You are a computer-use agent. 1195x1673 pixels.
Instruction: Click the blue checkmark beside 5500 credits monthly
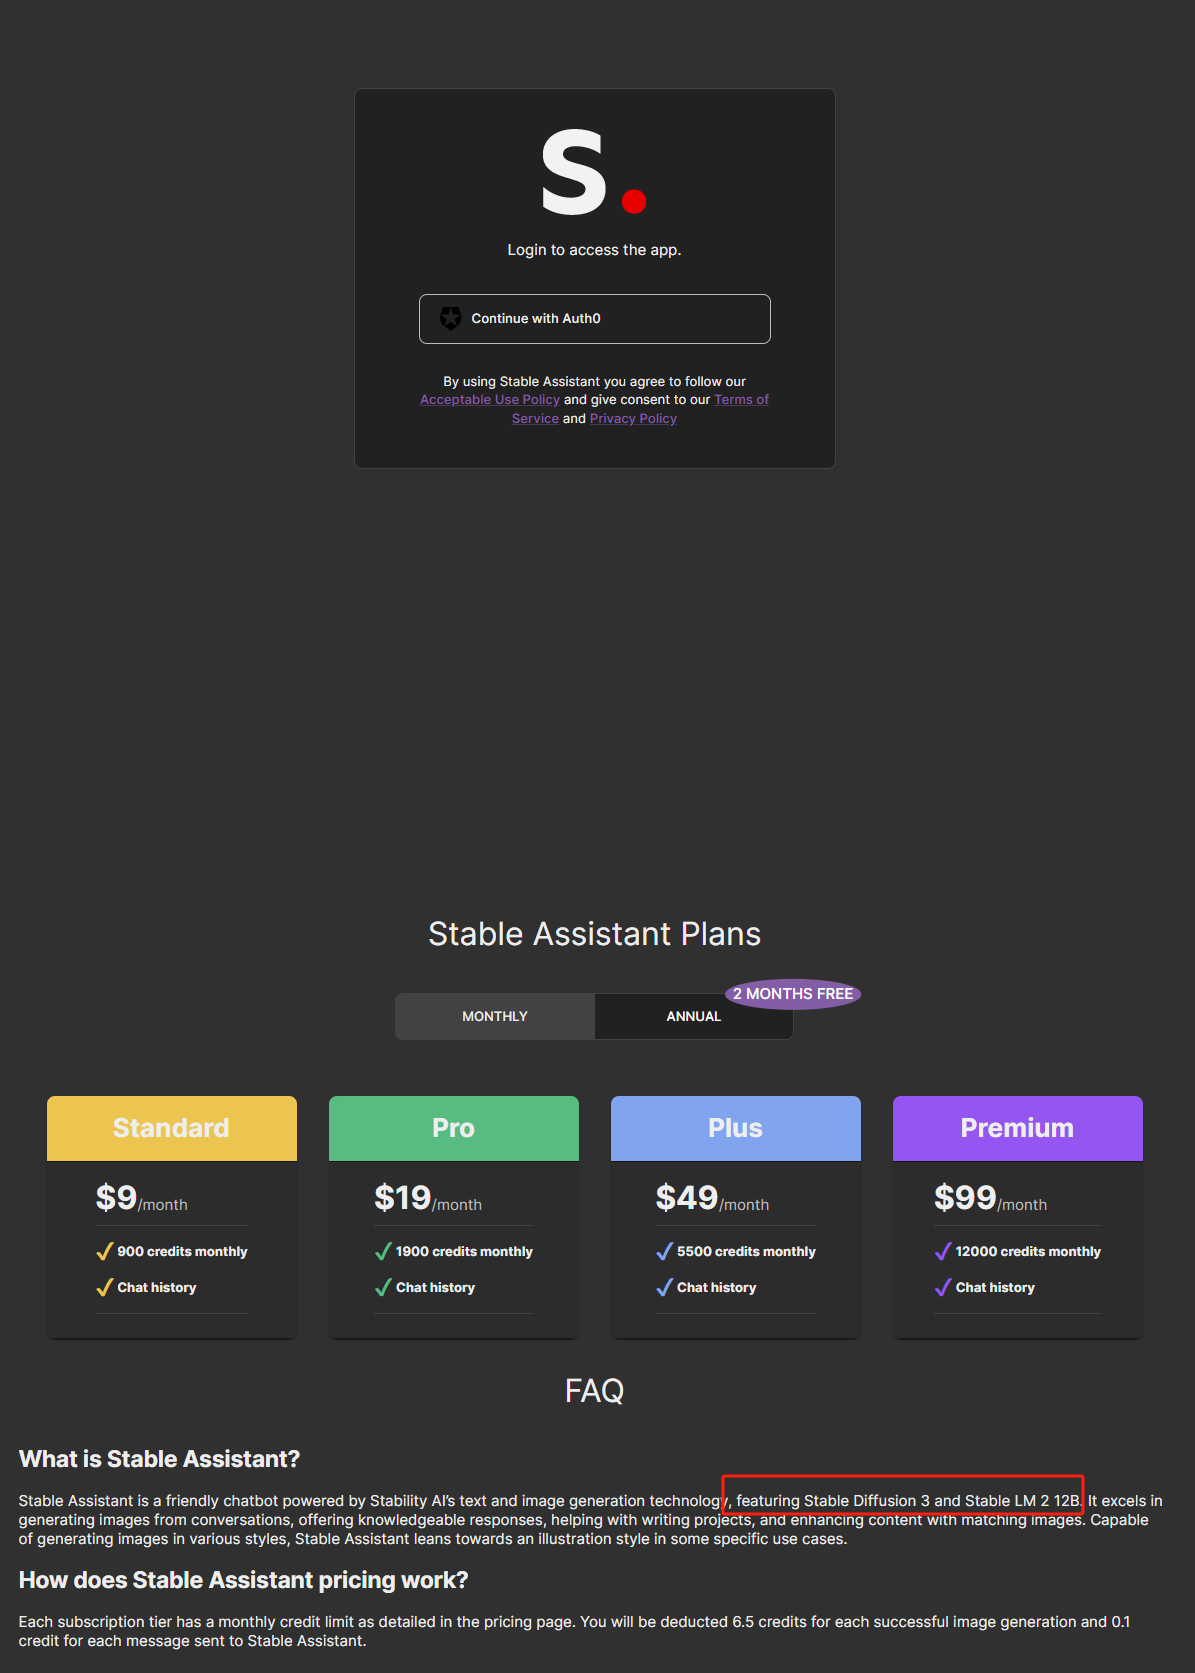click(x=664, y=1251)
